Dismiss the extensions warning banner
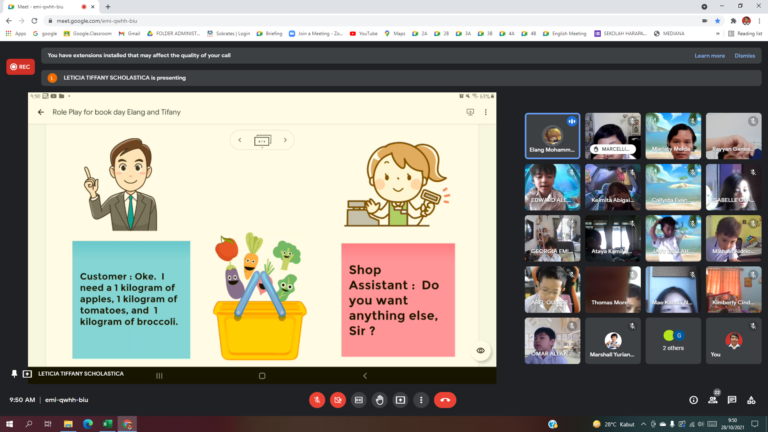Screen dimensions: 768x432 (745, 56)
